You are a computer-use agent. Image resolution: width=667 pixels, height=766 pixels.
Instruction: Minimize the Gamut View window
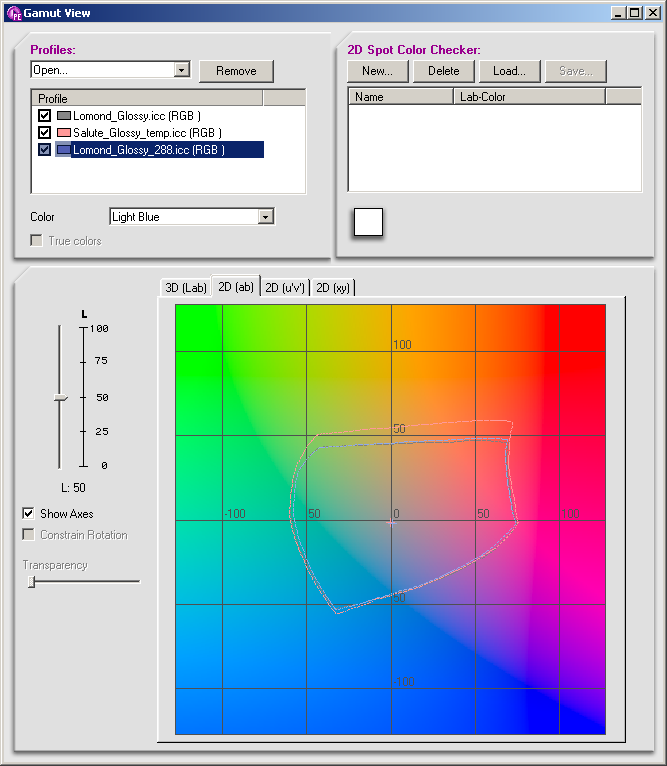tap(619, 13)
